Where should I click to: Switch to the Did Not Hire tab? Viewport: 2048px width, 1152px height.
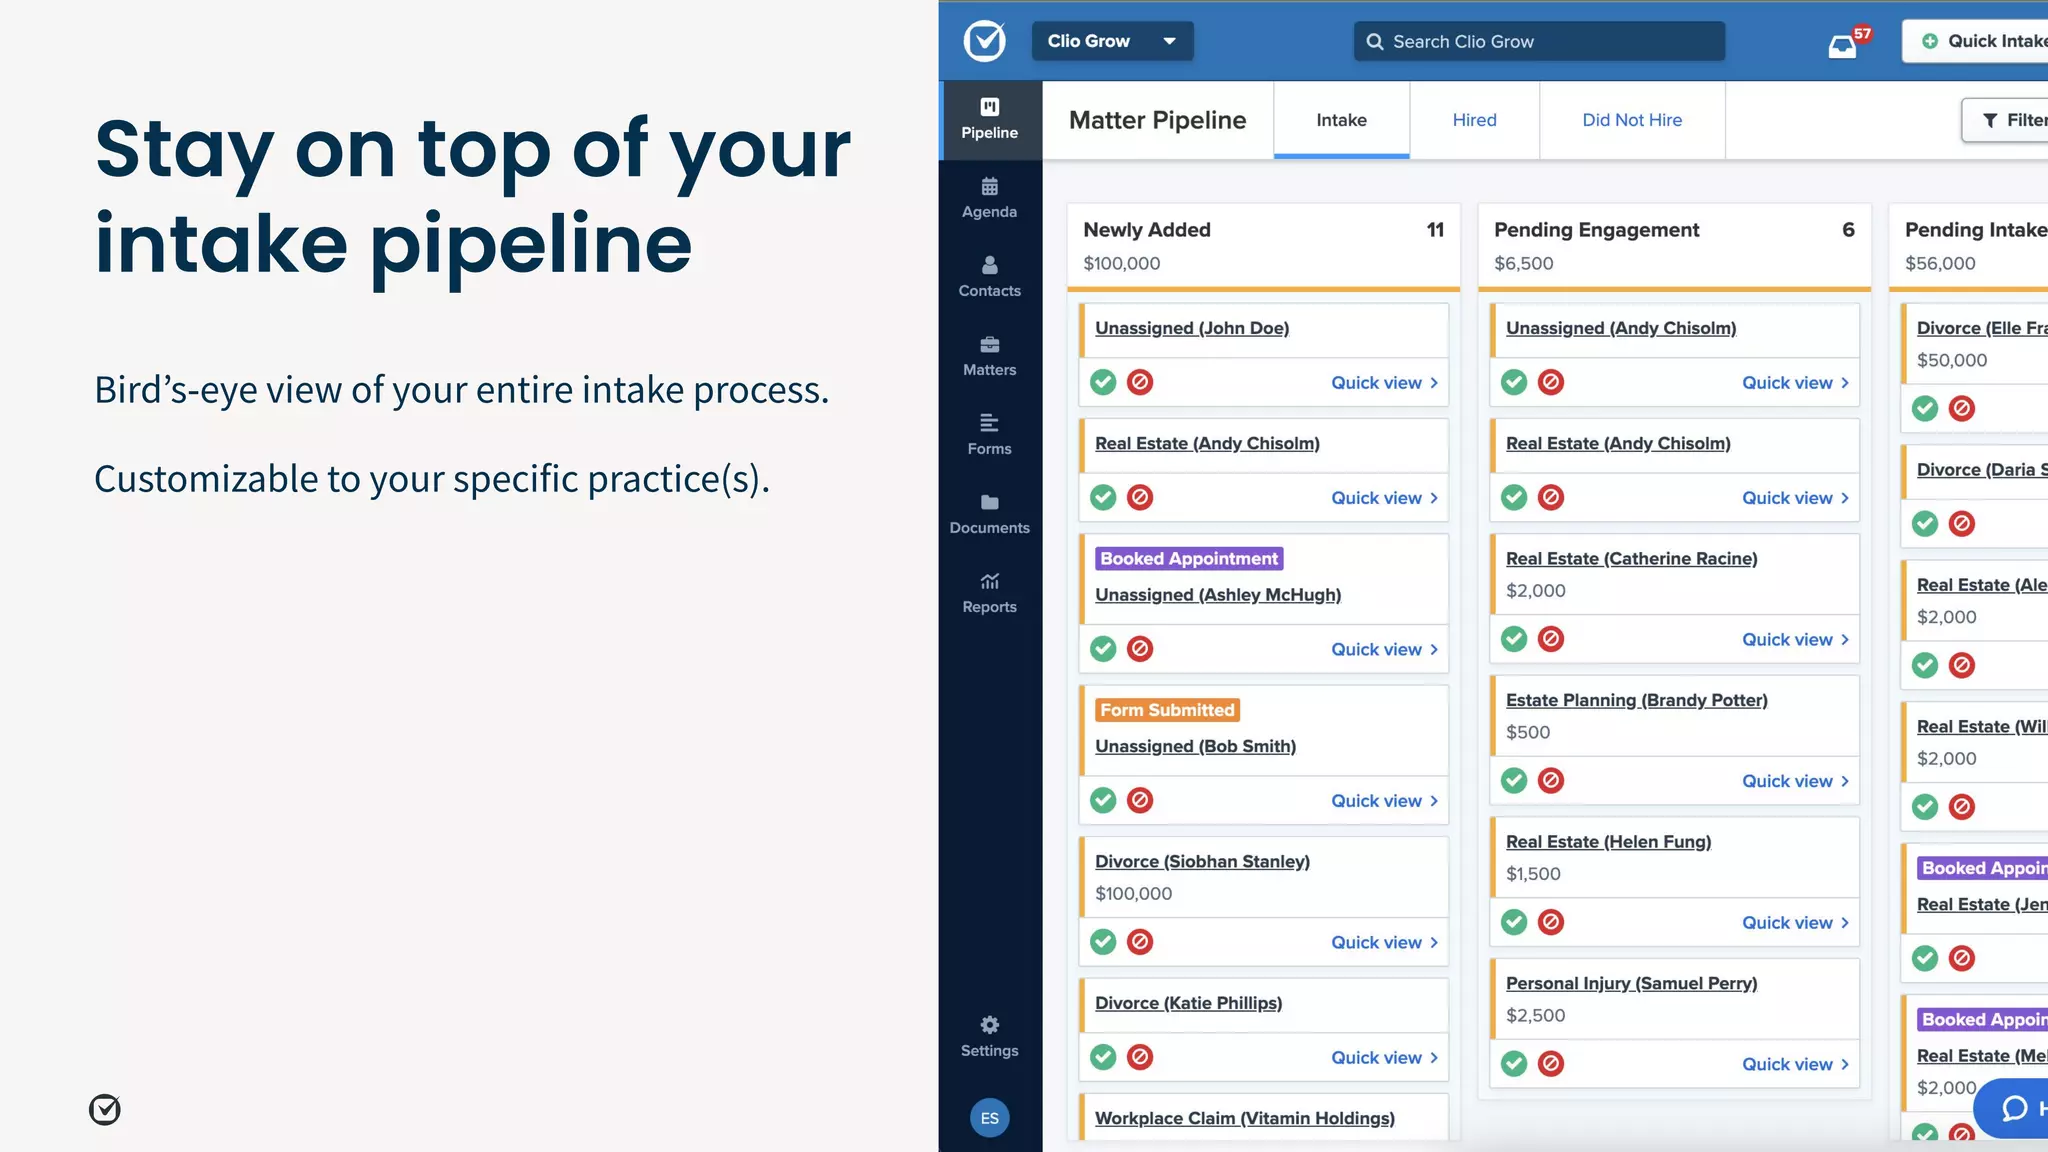1632,120
